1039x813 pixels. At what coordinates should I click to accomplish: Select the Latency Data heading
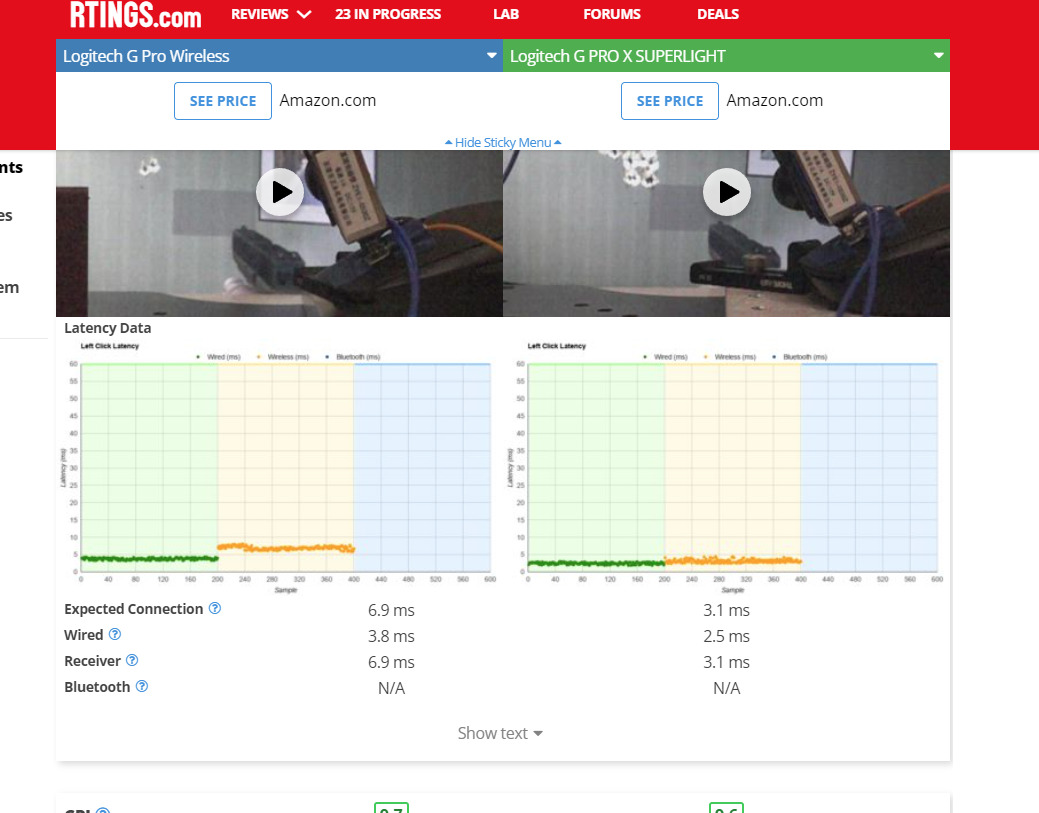pyautogui.click(x=107, y=328)
